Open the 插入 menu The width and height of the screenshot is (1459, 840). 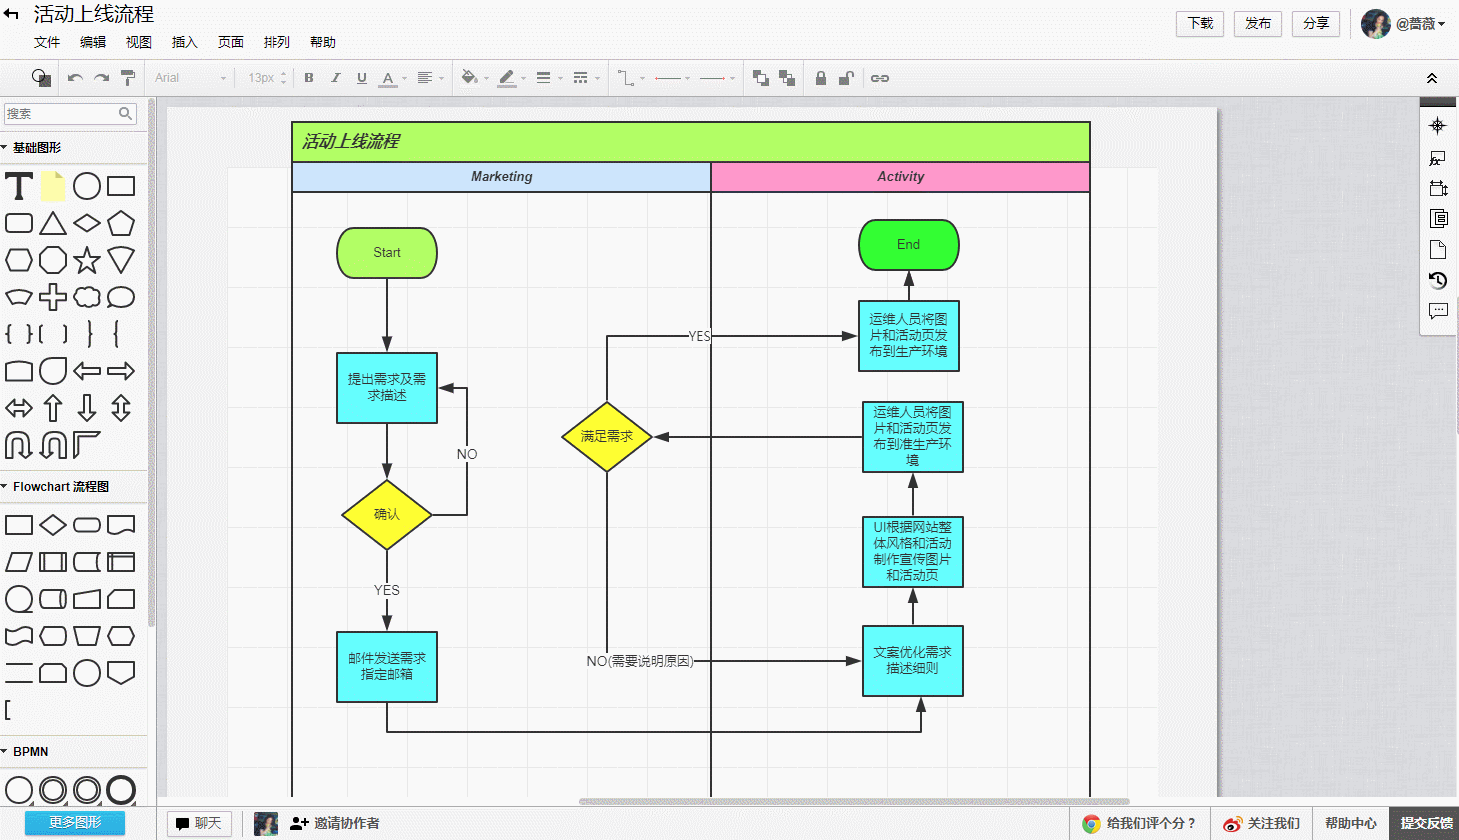[185, 42]
